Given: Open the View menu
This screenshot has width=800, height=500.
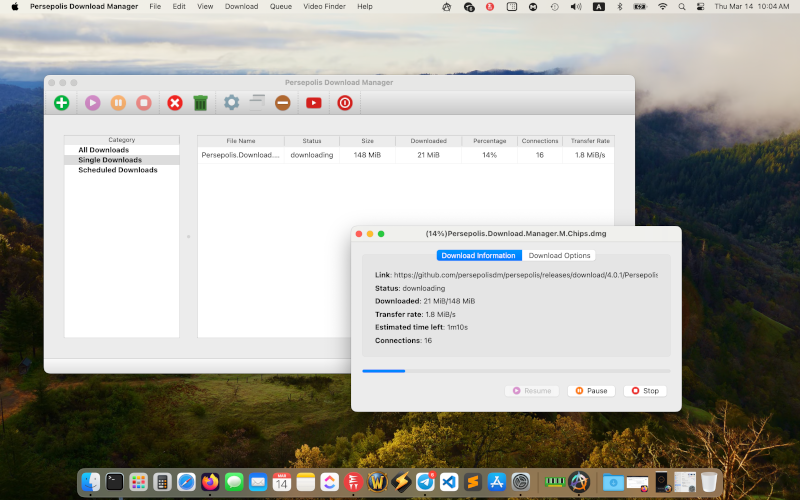Looking at the screenshot, I should (205, 7).
